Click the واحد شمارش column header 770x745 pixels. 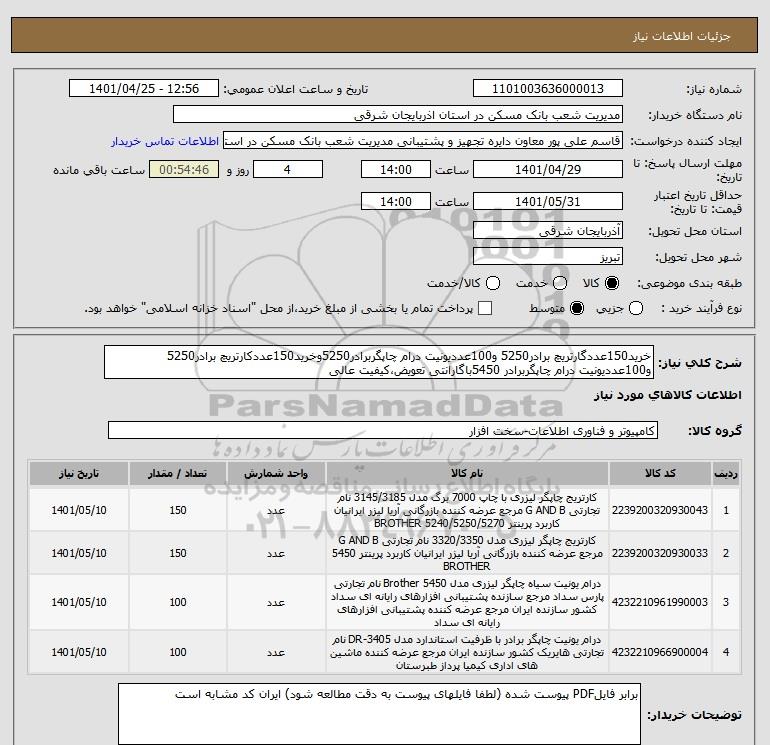(x=276, y=473)
